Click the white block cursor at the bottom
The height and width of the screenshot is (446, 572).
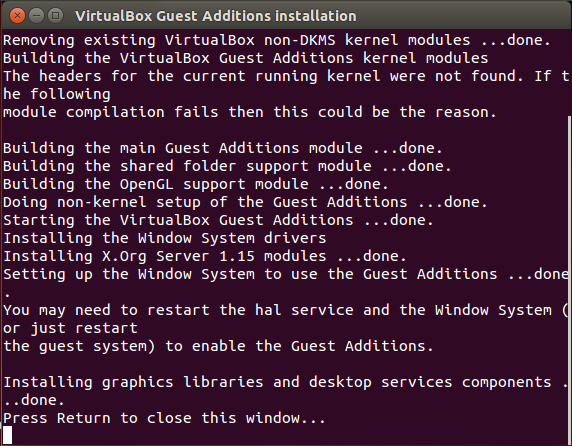click(x=8, y=435)
